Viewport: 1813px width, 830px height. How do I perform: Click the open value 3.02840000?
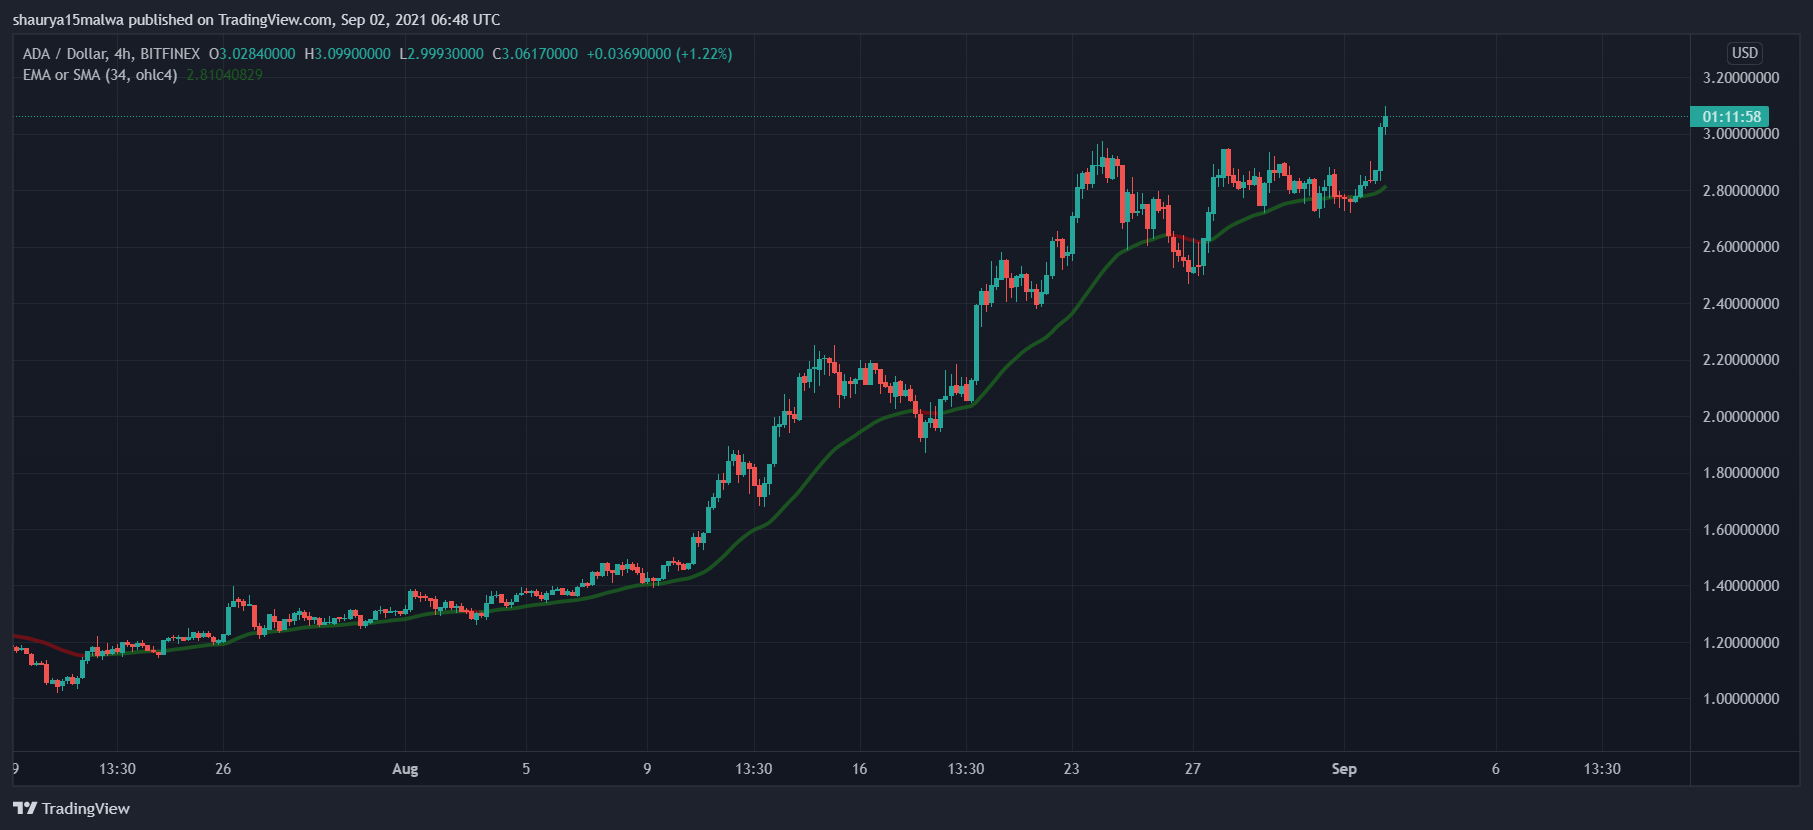click(x=257, y=54)
